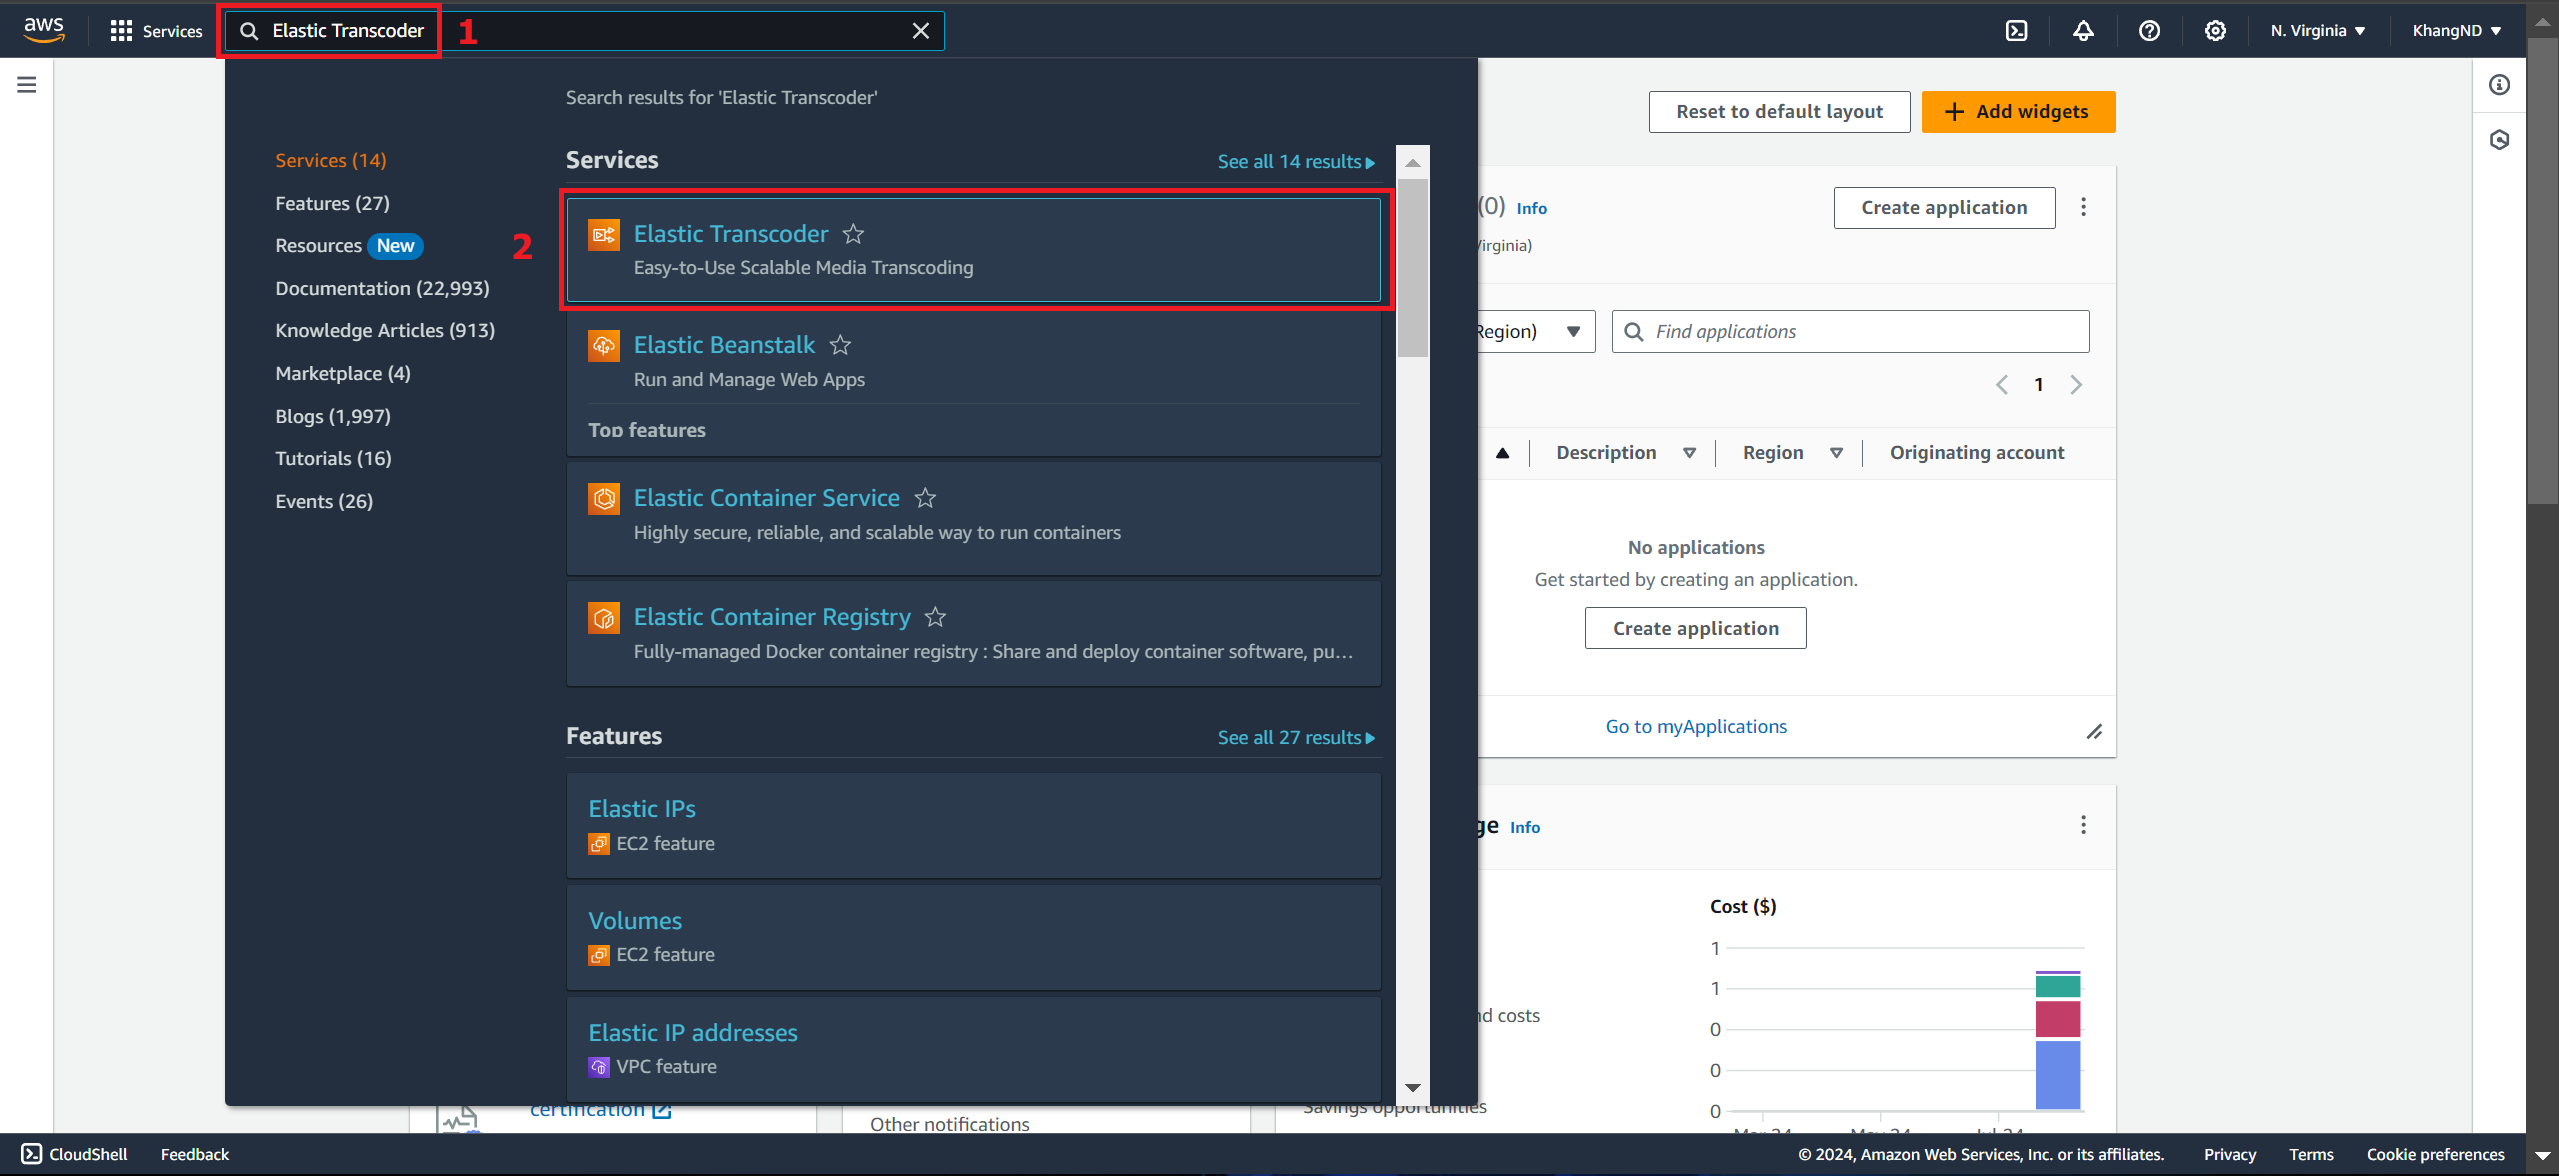The width and height of the screenshot is (2559, 1176).
Task: Click See all 14 results link
Action: point(1296,161)
